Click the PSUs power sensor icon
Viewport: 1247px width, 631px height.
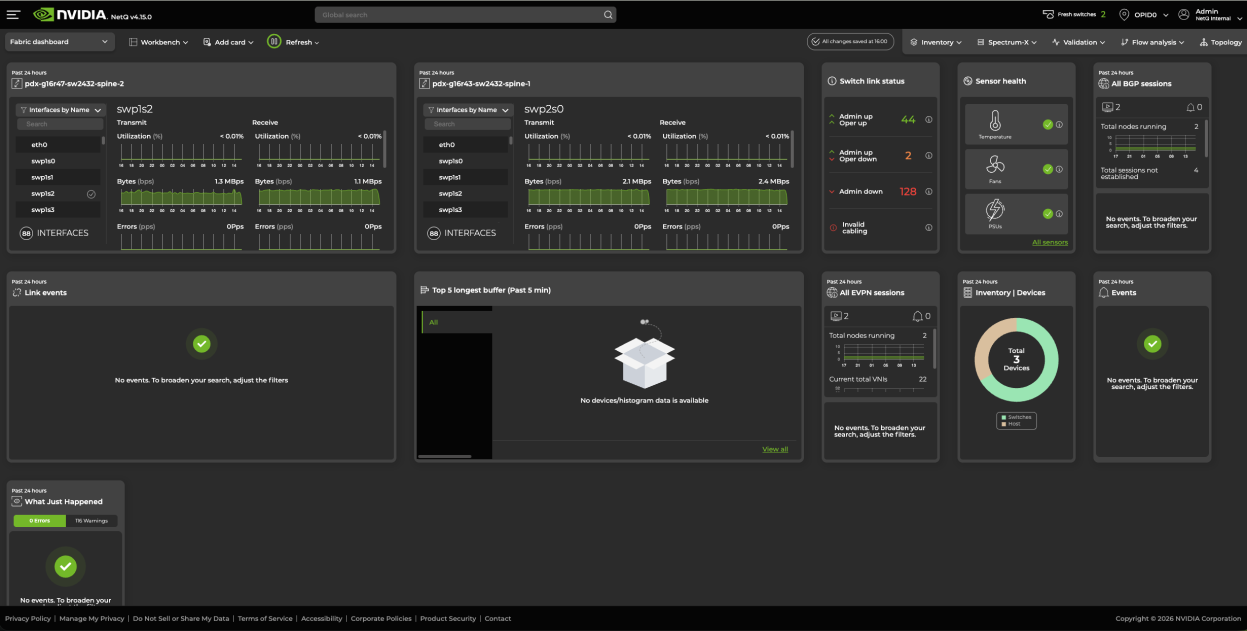click(x=995, y=210)
